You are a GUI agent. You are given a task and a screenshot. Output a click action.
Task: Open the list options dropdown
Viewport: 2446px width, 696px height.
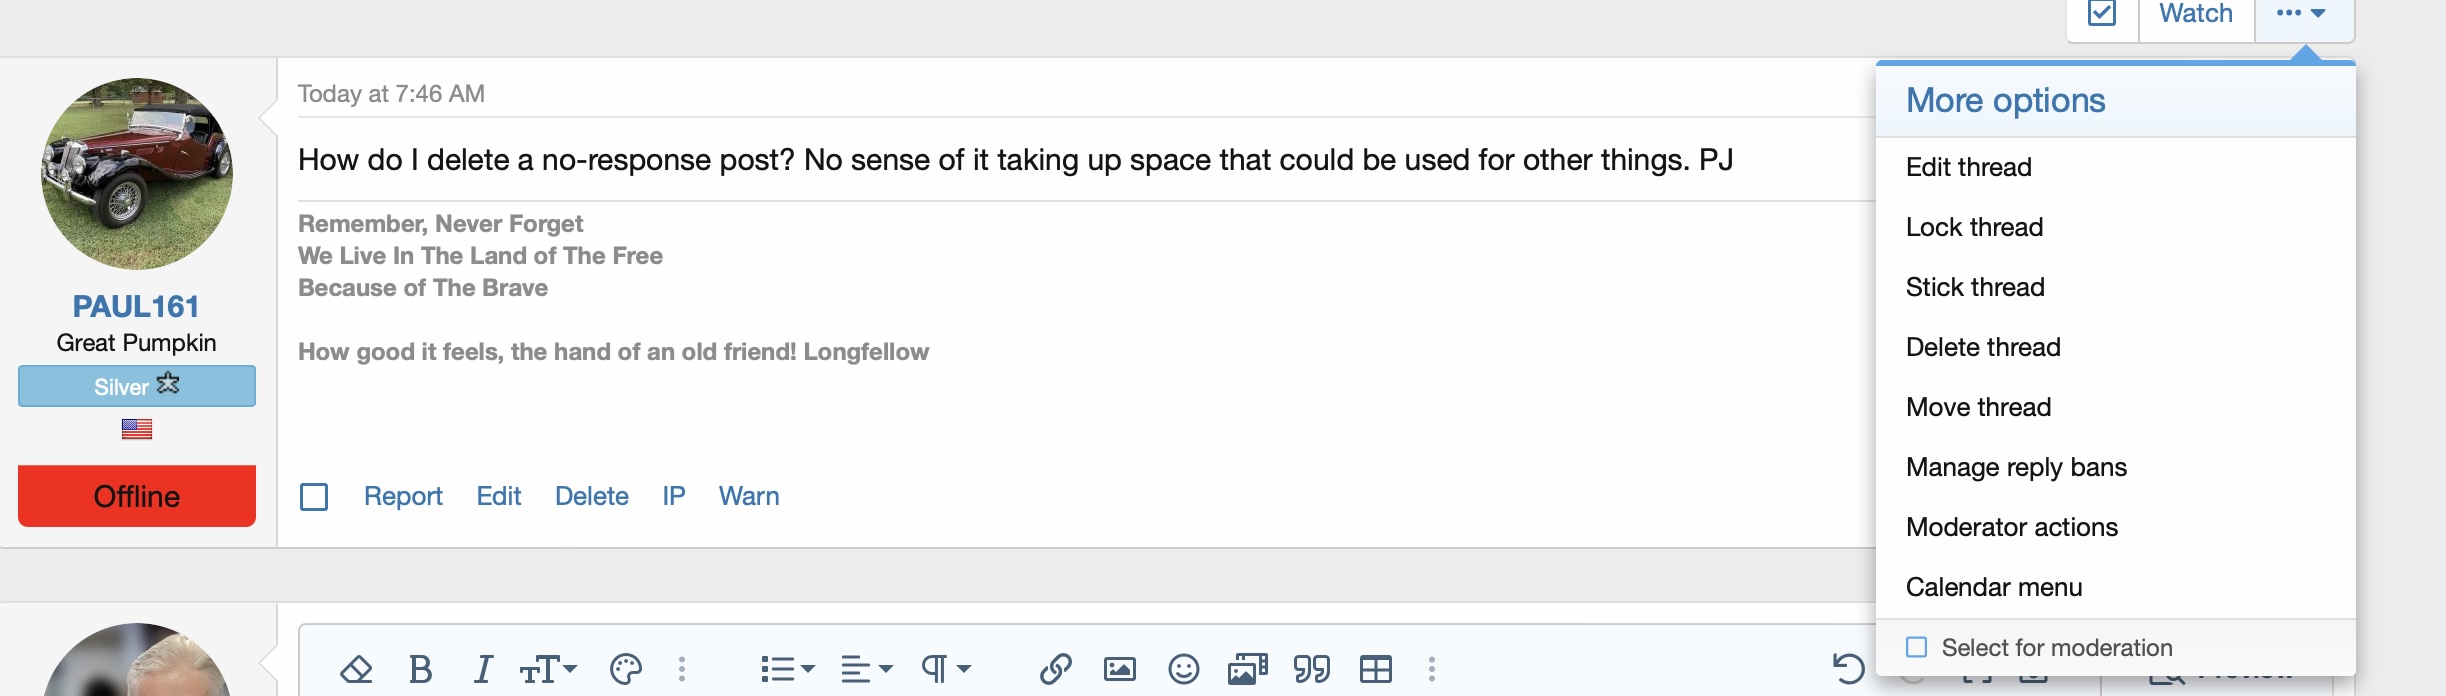(788, 669)
